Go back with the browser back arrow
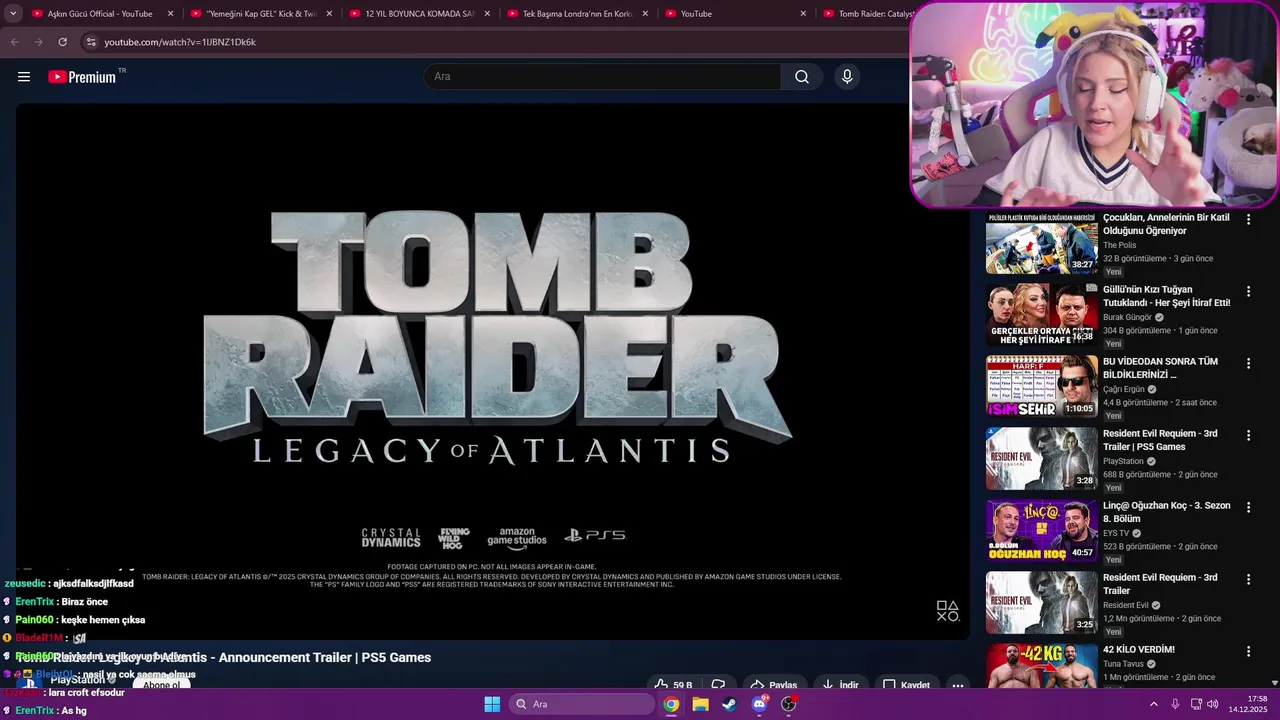 (x=14, y=42)
